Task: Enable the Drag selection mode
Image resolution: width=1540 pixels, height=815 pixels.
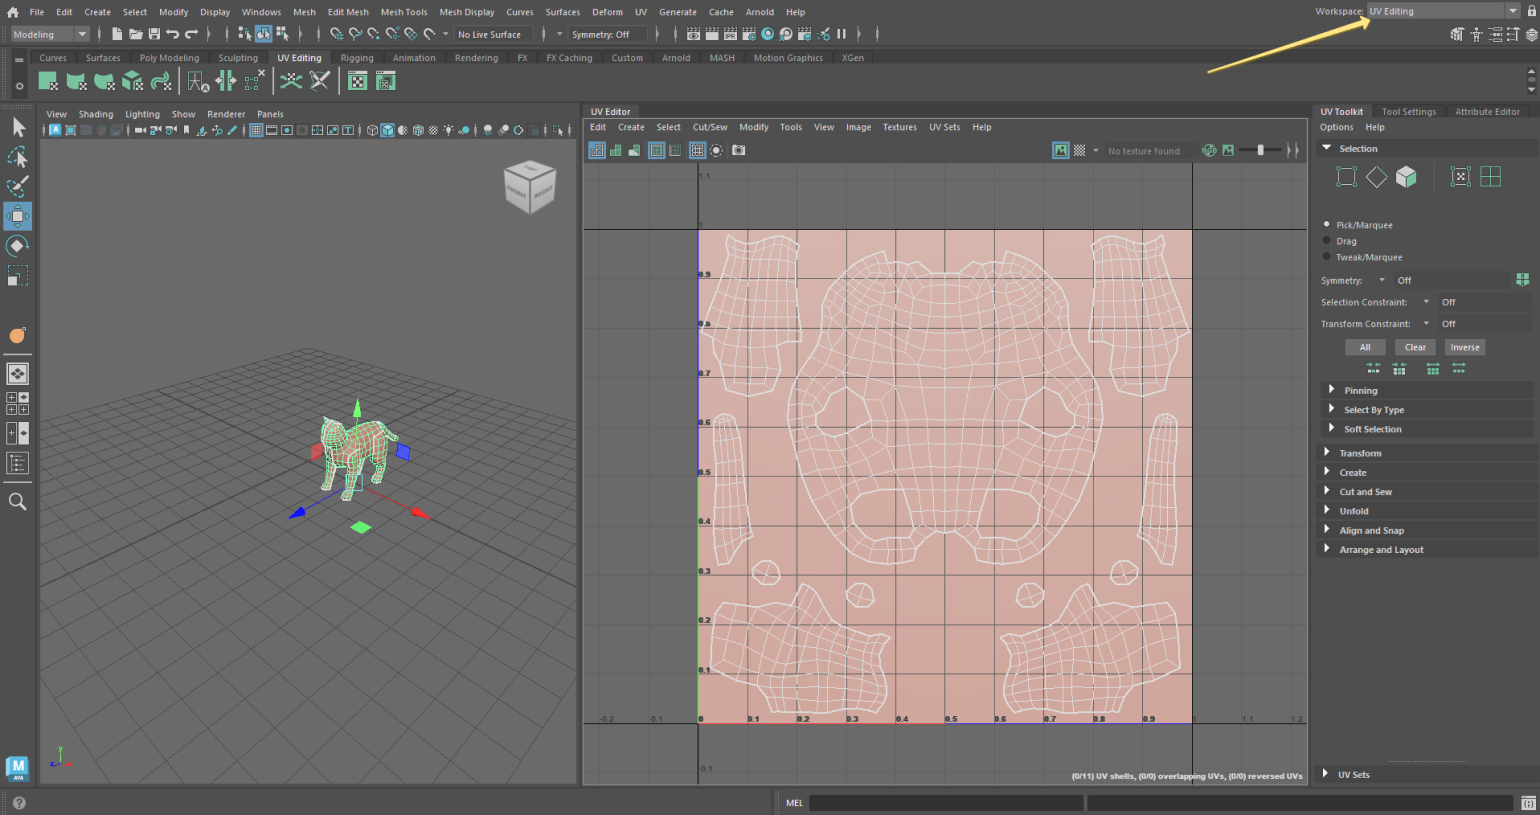Action: 1327,241
